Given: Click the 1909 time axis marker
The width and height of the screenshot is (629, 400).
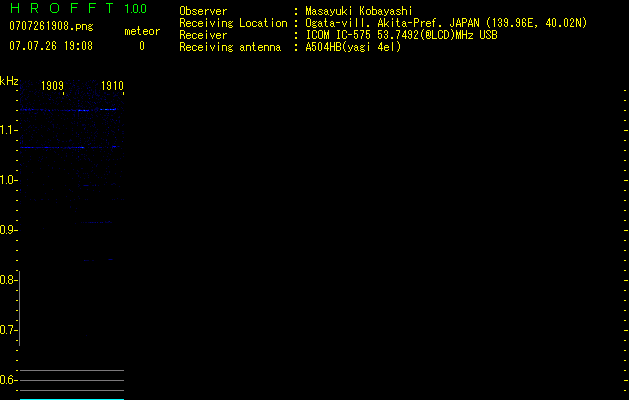Looking at the screenshot, I should pos(53,86).
